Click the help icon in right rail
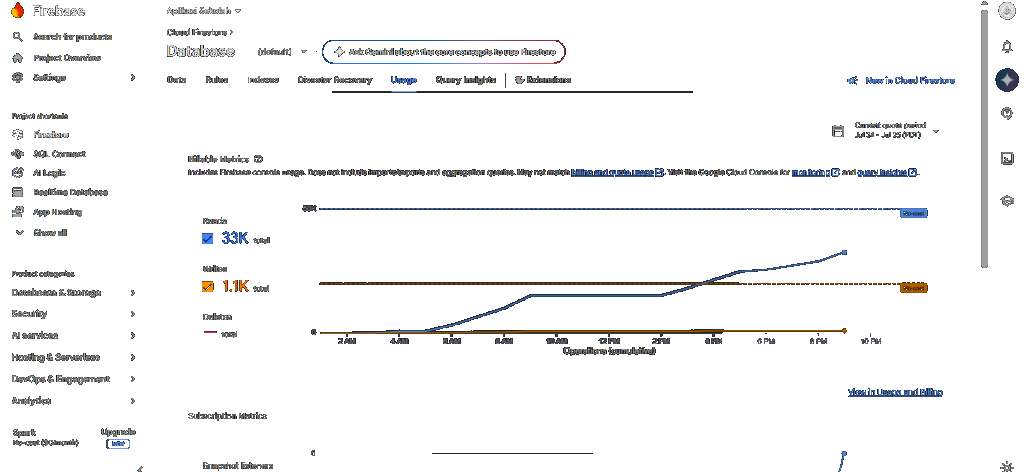 point(1006,114)
